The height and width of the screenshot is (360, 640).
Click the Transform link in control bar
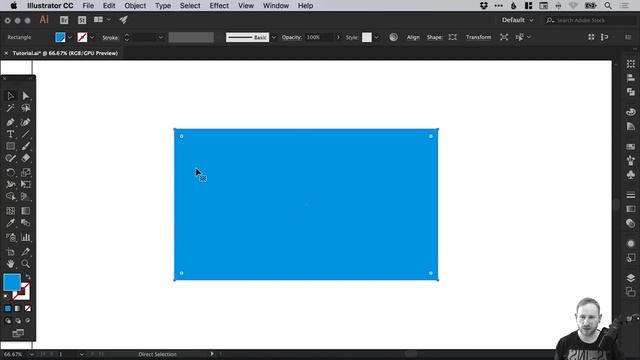[478, 38]
